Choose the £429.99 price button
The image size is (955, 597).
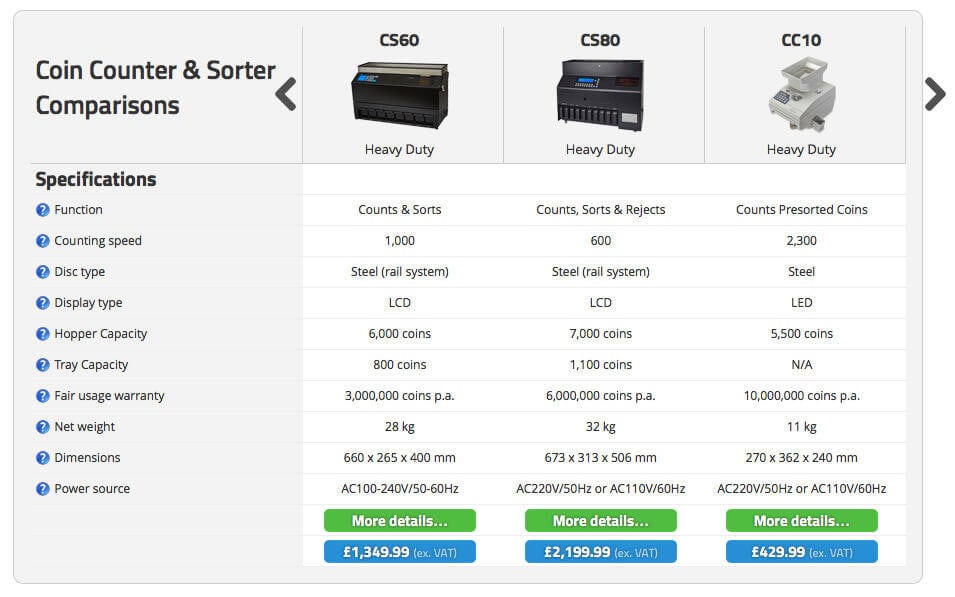click(802, 552)
